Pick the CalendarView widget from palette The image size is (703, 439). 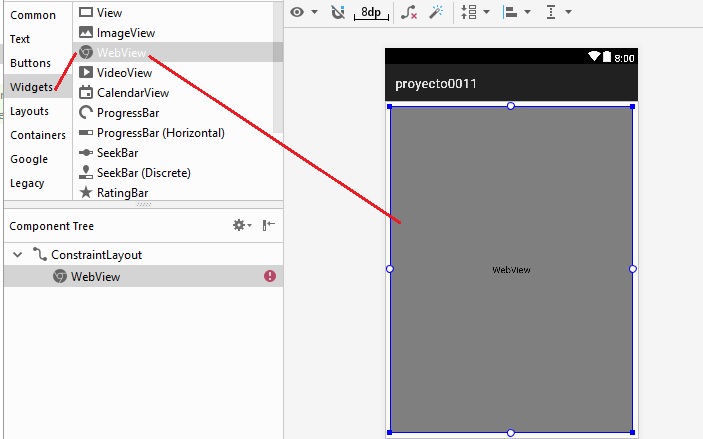coord(132,92)
